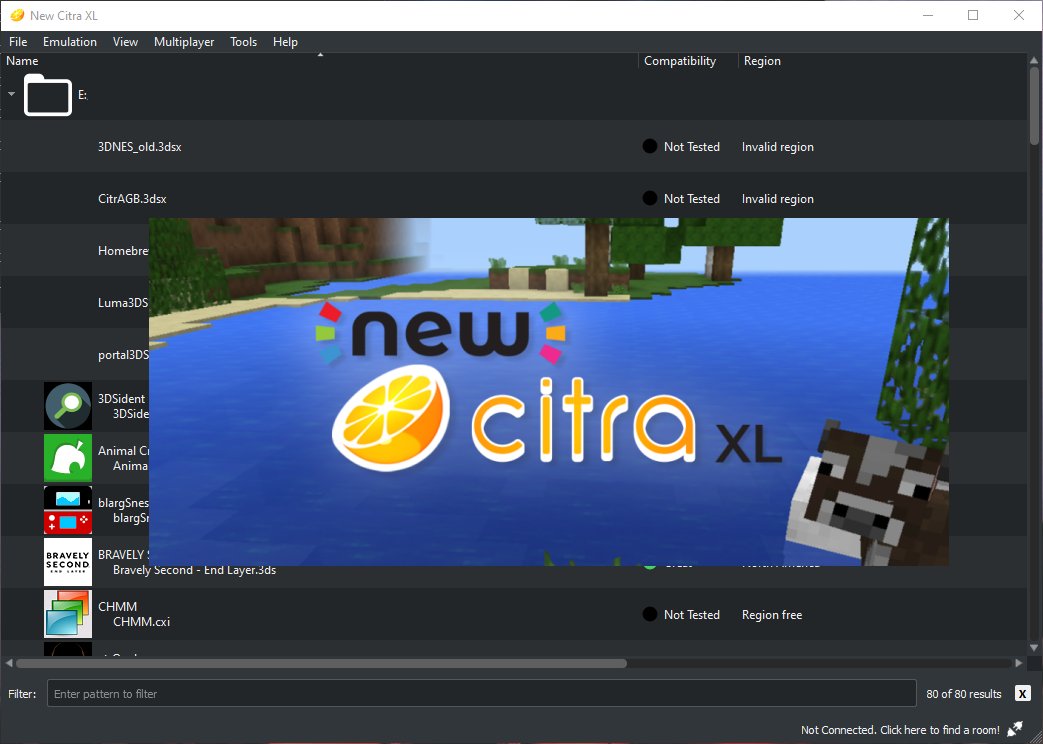This screenshot has height=744, width=1043.
Task: Click the 3DSident magnifier game icon
Action: tap(68, 406)
